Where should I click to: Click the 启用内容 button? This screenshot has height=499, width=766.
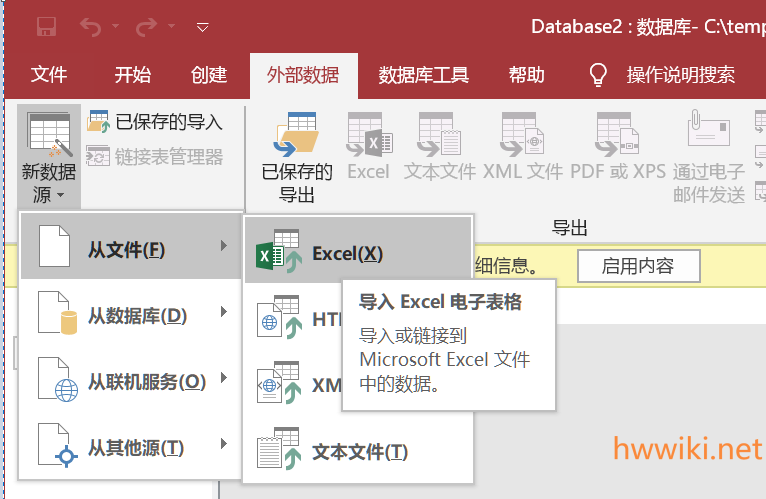637,266
